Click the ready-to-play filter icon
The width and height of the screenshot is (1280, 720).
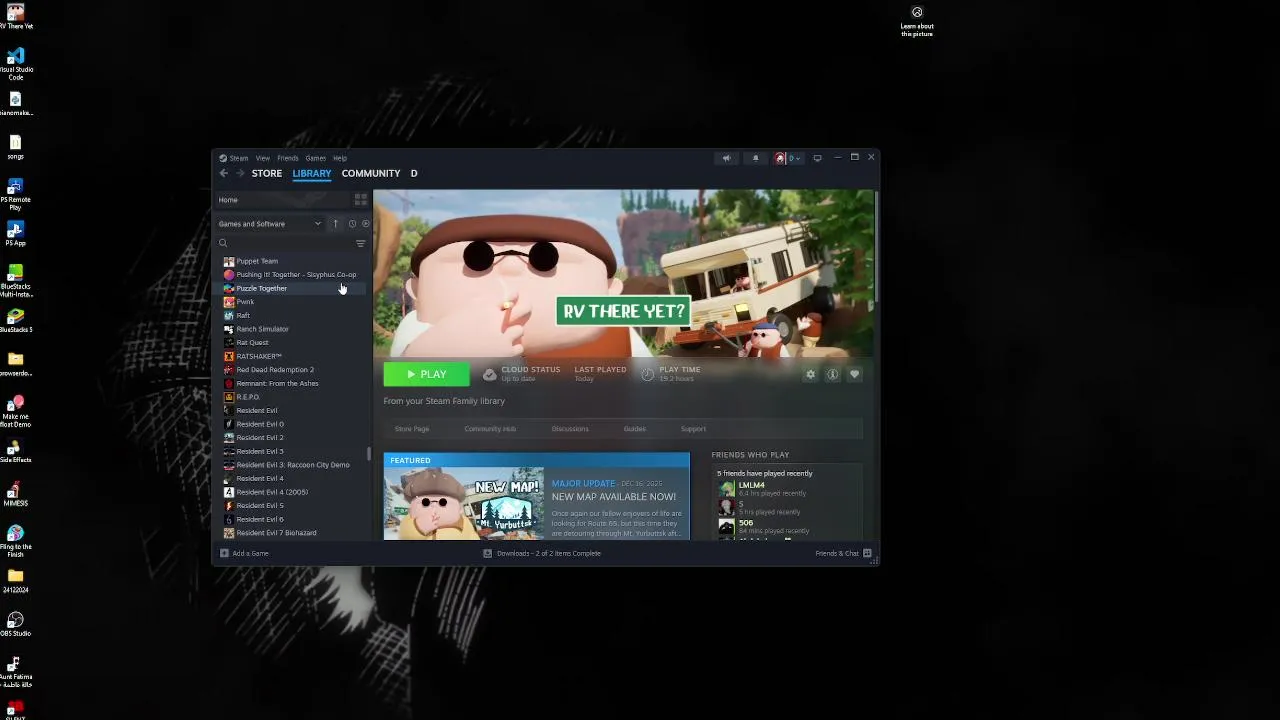point(365,224)
